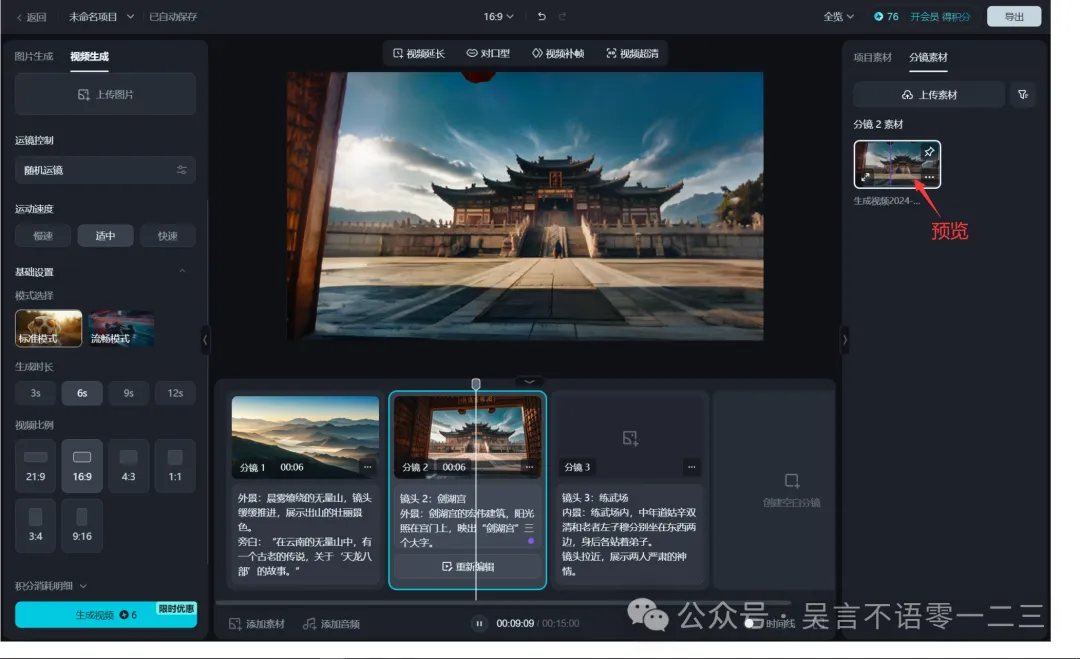Expand the 积分消耗明细 section

[51, 586]
